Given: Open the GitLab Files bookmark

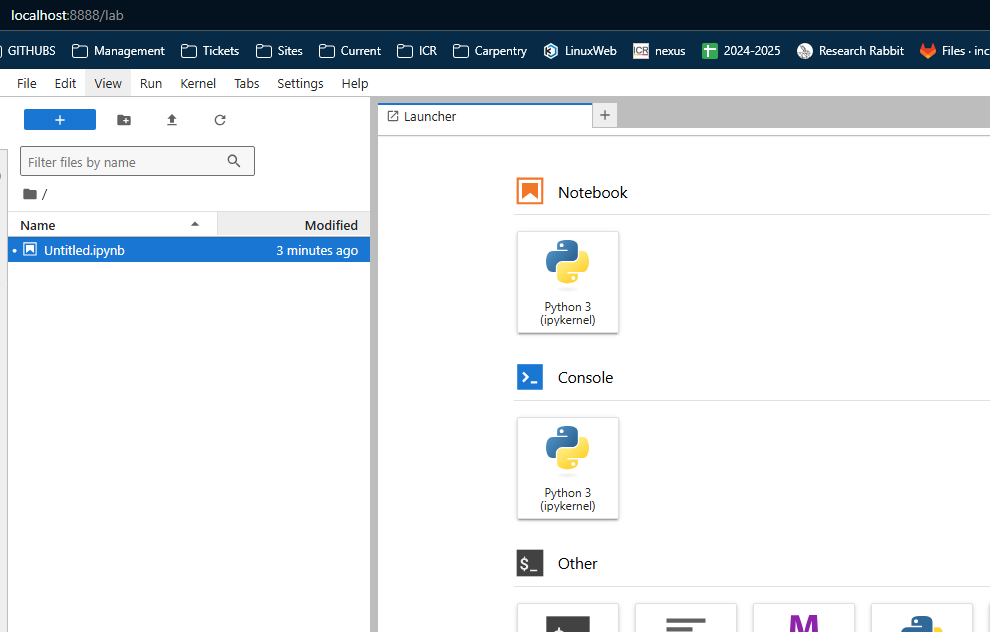Looking at the screenshot, I should (x=955, y=51).
